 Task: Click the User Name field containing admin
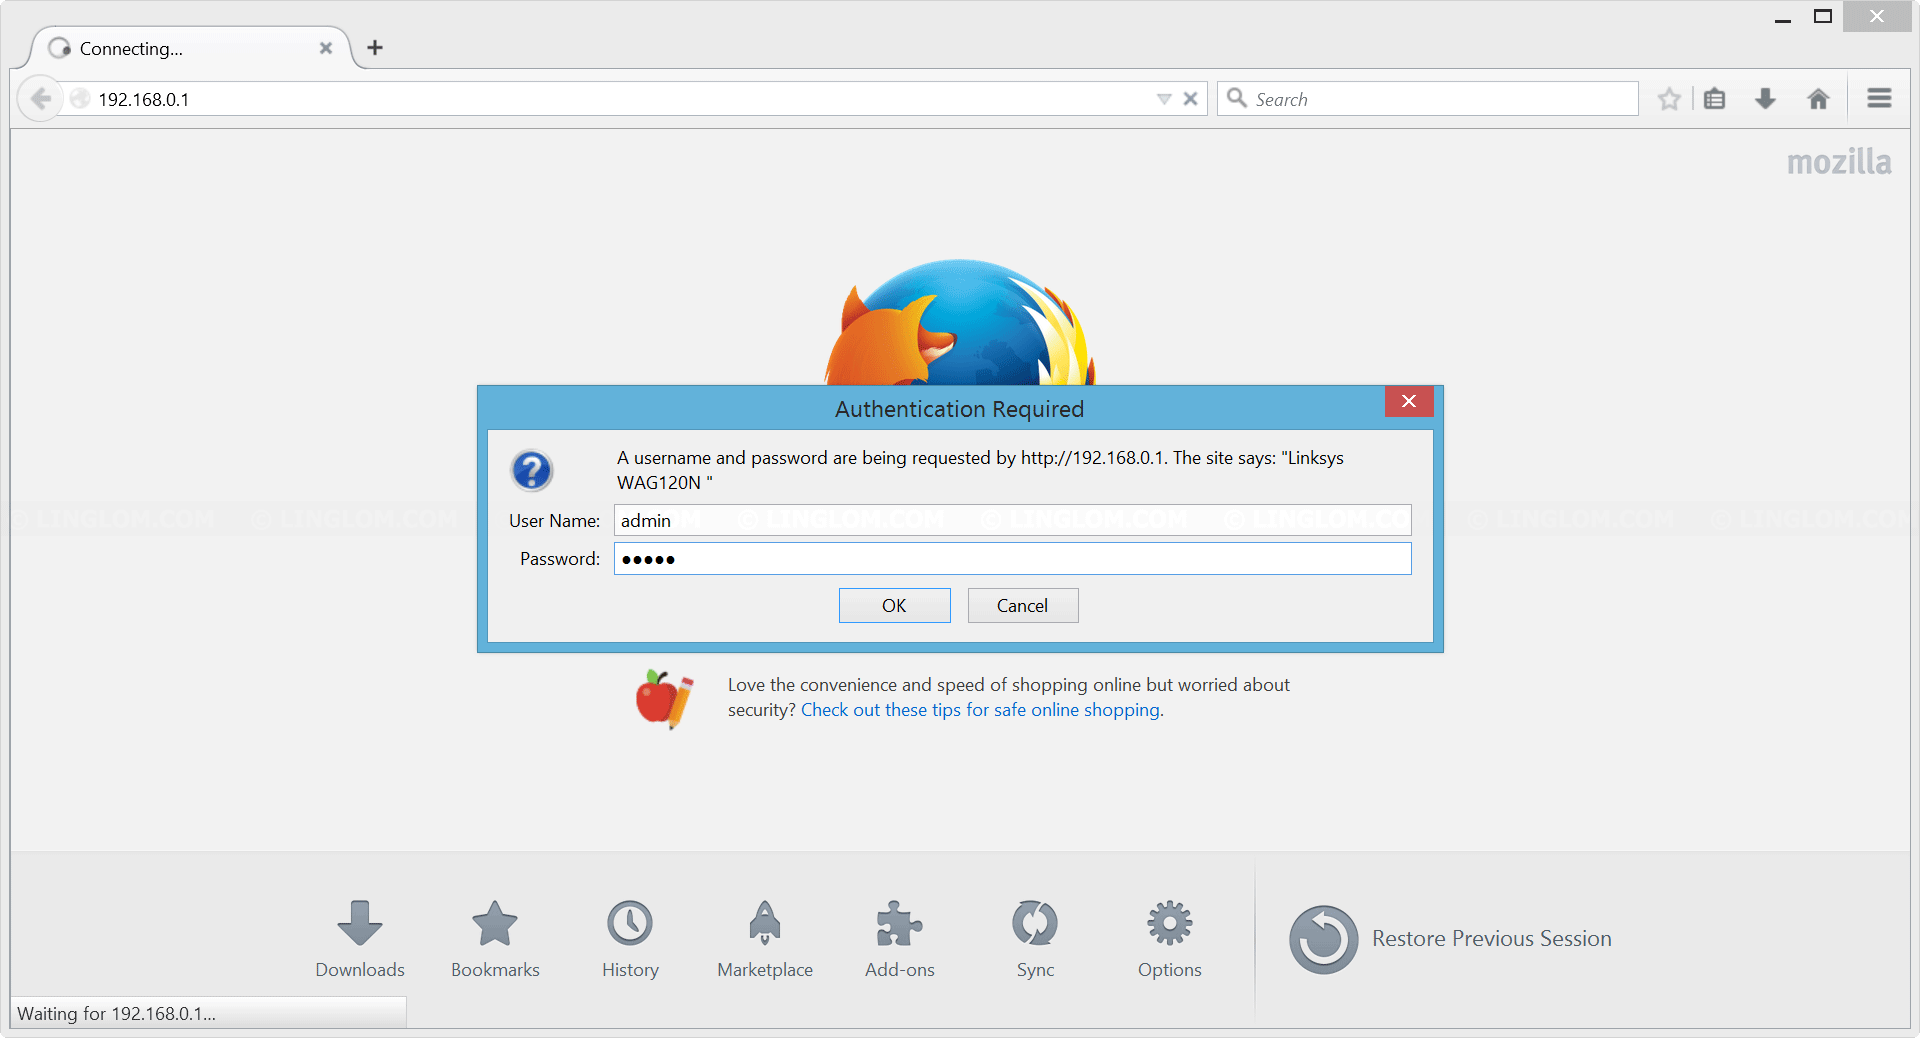click(1012, 520)
